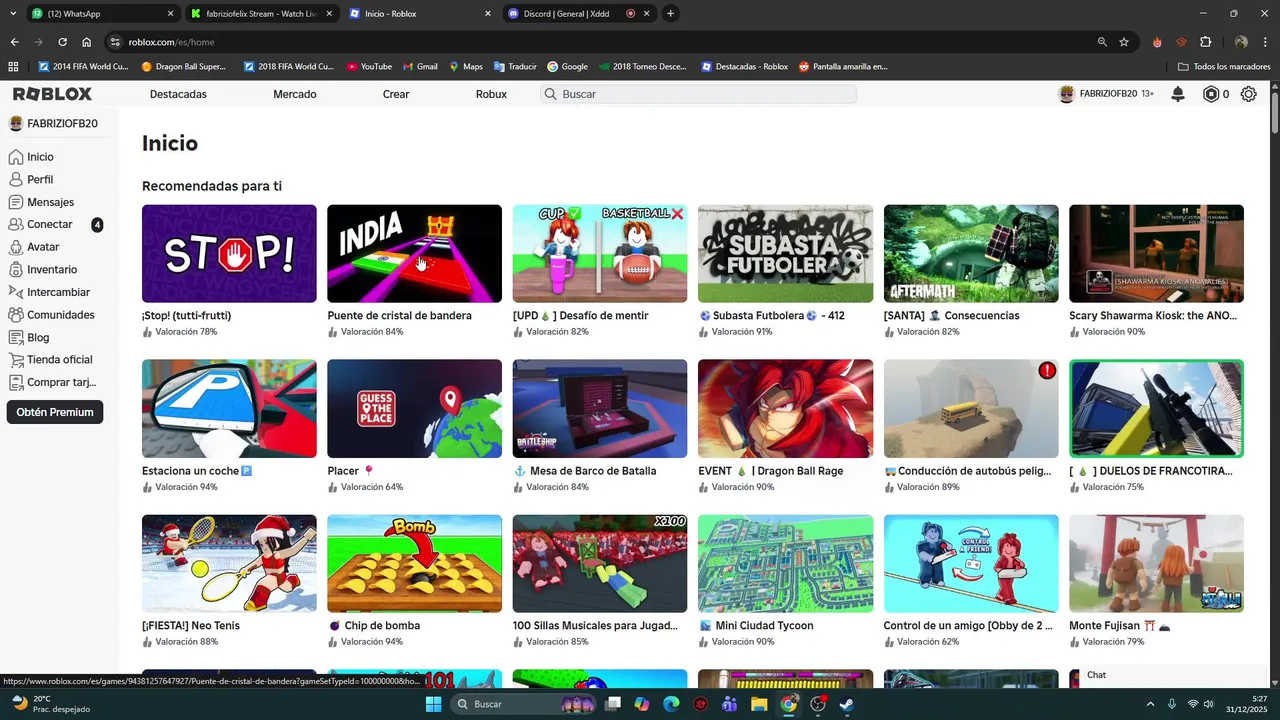
Task: Go to Chrome home page button
Action: click(87, 42)
